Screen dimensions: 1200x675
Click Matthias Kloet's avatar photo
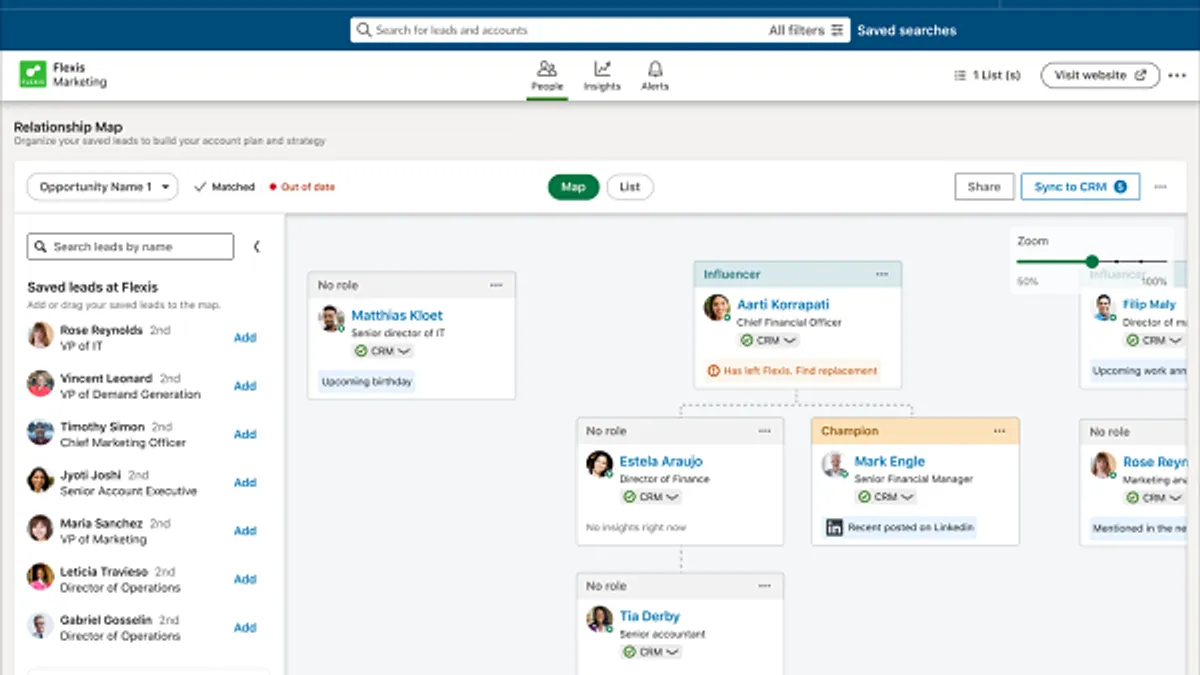pyautogui.click(x=331, y=319)
